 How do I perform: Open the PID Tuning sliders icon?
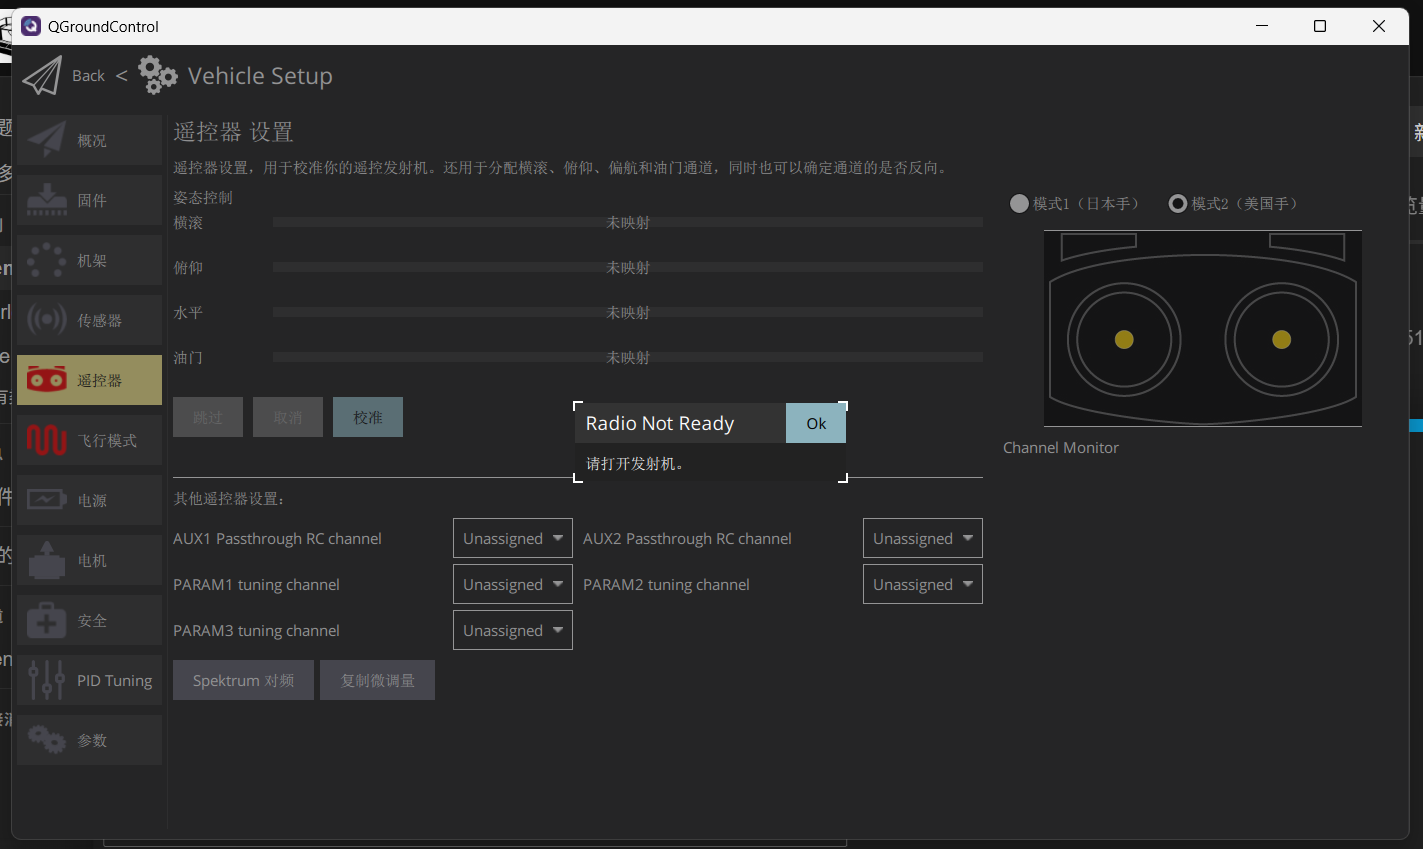coord(46,680)
